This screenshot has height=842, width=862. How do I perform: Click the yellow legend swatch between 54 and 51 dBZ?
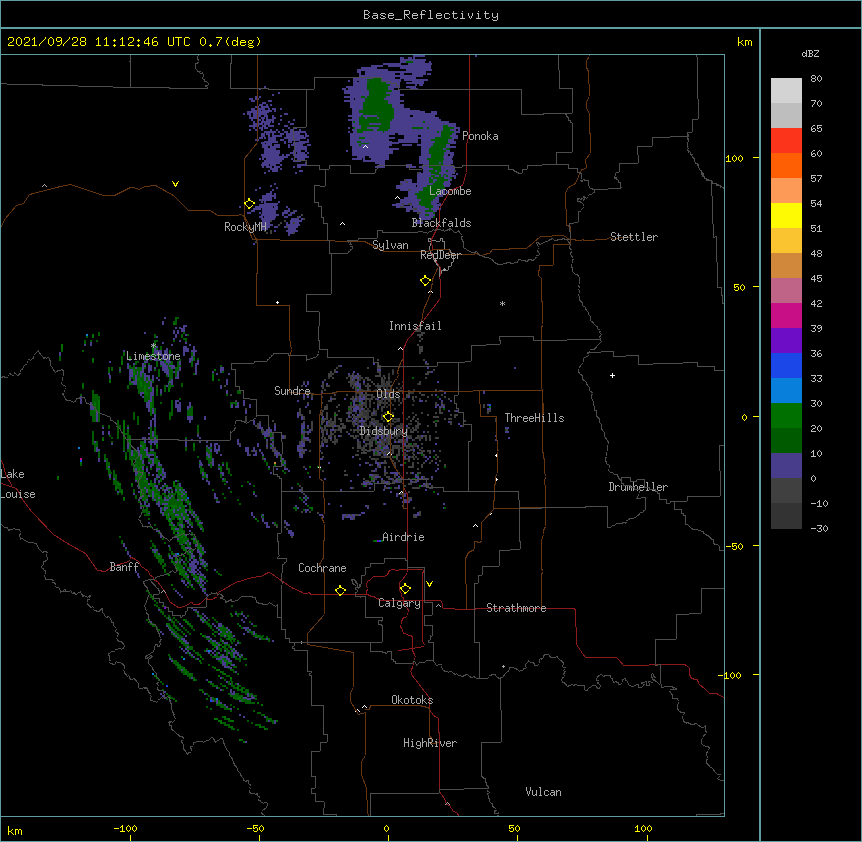786,215
